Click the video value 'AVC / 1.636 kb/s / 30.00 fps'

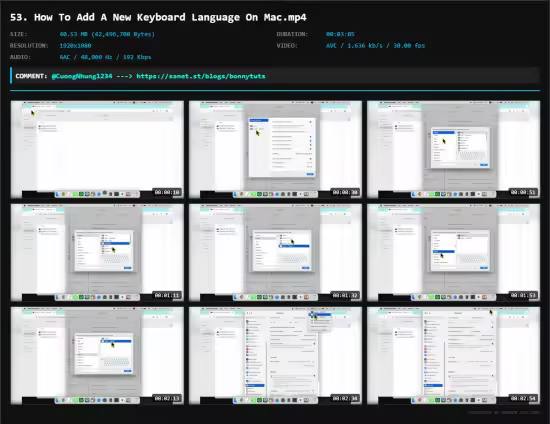pos(375,46)
